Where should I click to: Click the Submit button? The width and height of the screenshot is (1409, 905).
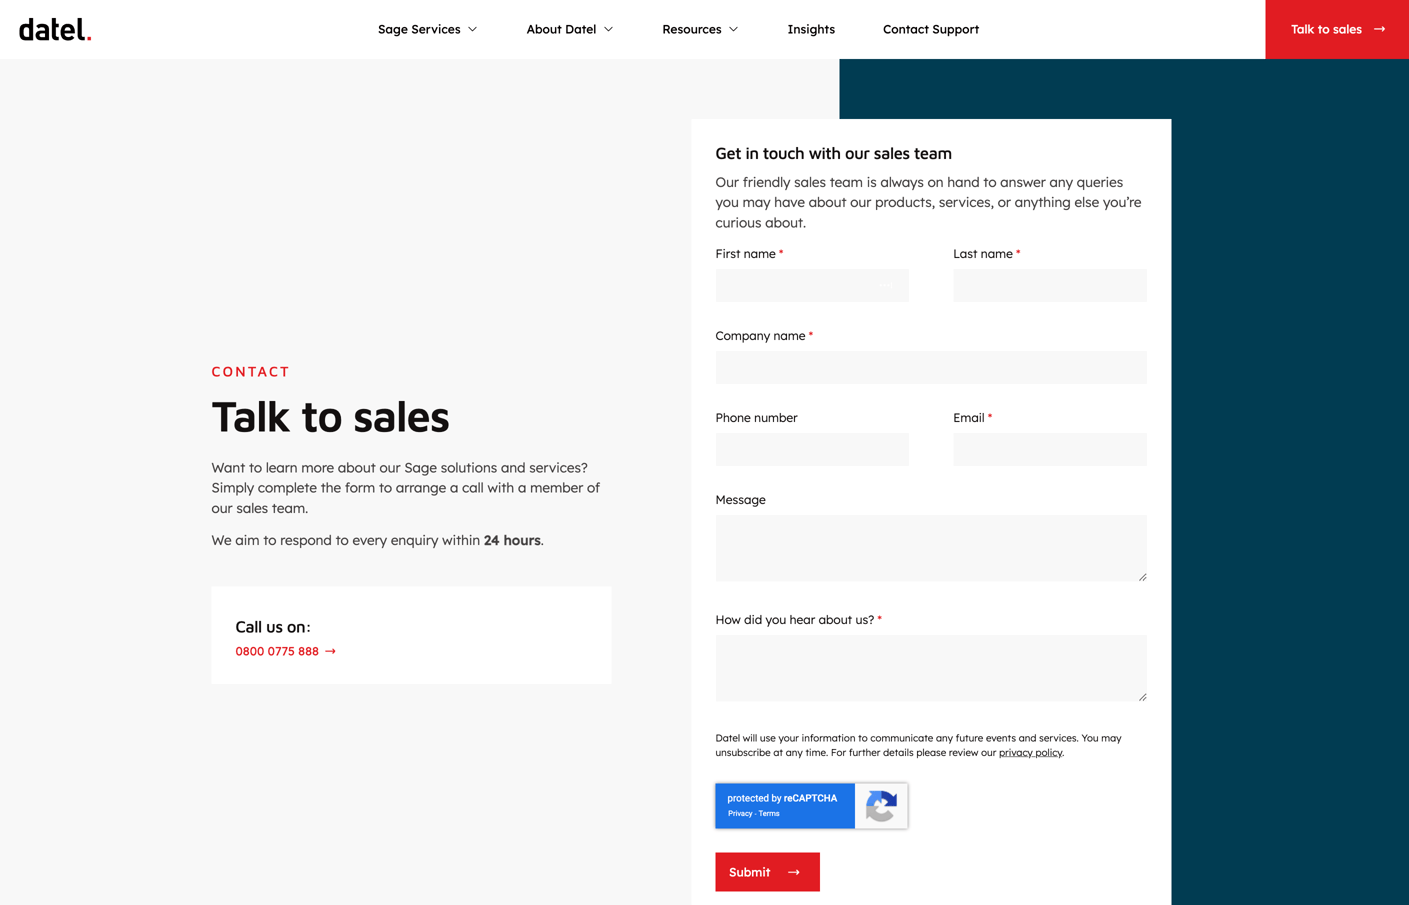point(767,872)
